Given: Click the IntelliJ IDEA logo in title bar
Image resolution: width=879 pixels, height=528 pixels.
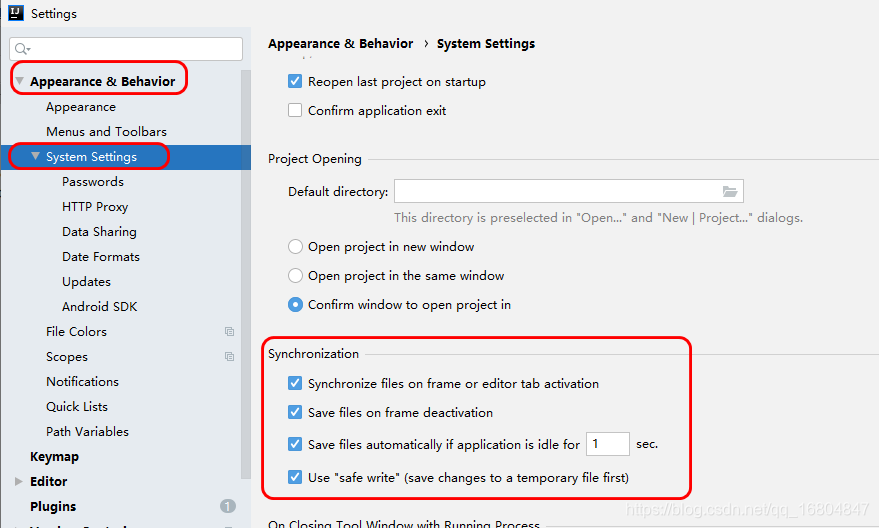Looking at the screenshot, I should (16, 13).
